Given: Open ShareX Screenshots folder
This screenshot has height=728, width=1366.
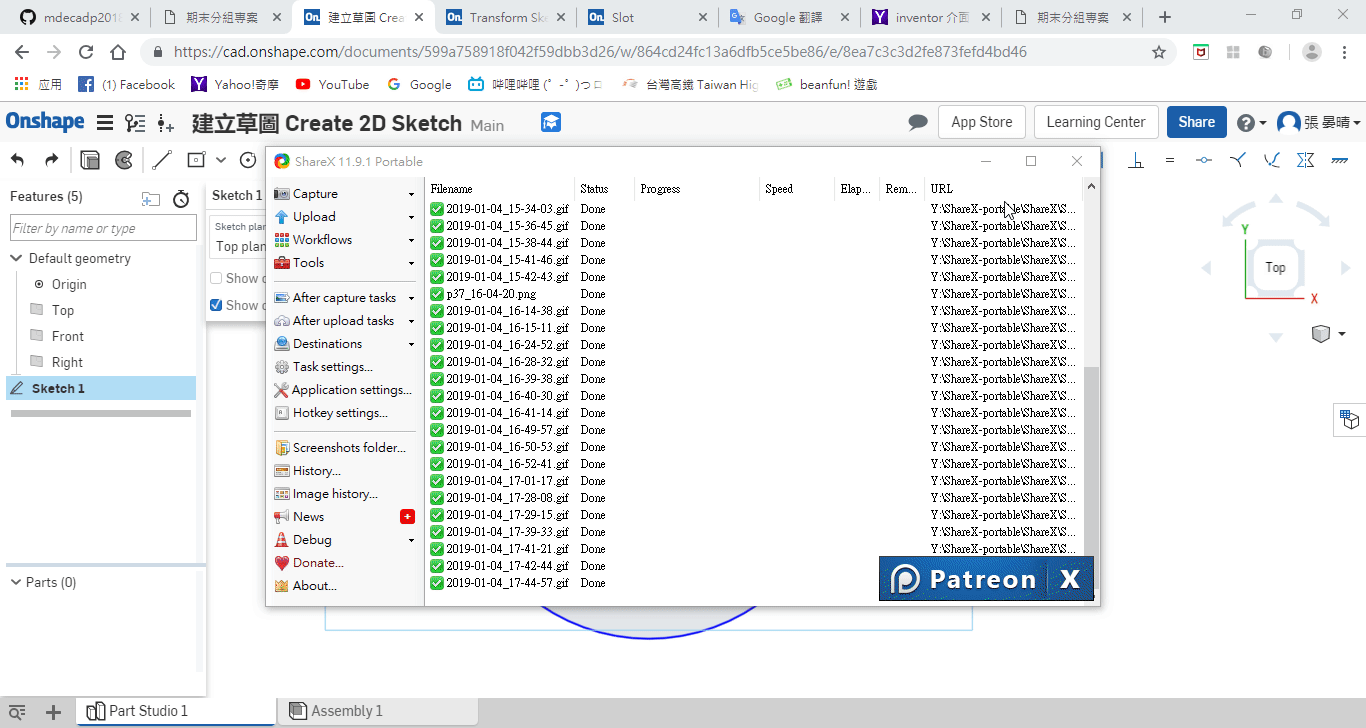Looking at the screenshot, I should [x=344, y=448].
